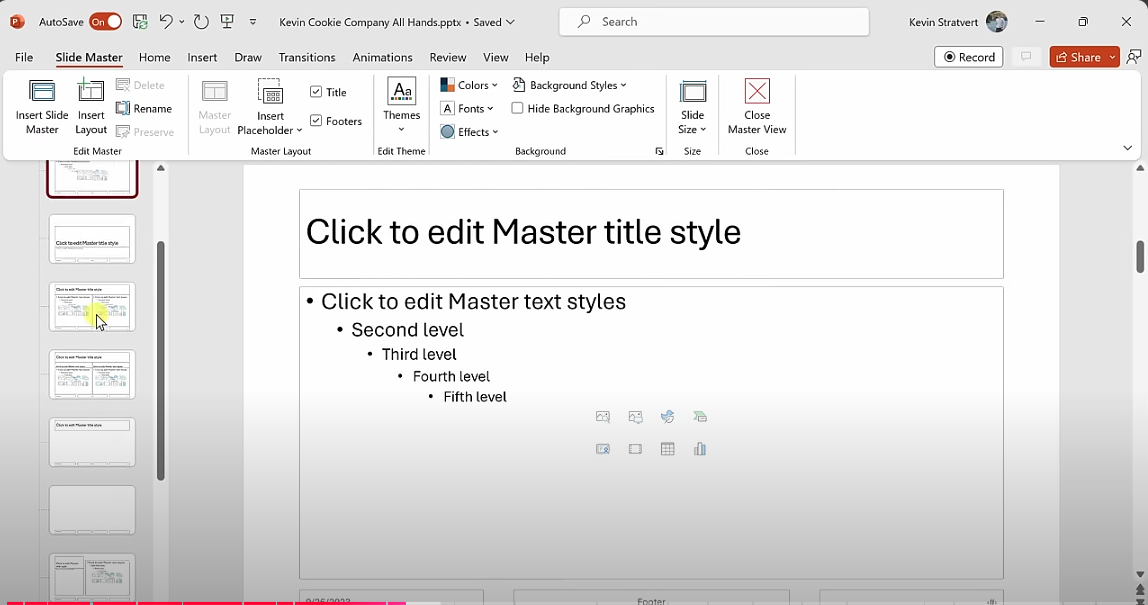Click in the Search box
This screenshot has height=605, width=1148.
pos(714,22)
